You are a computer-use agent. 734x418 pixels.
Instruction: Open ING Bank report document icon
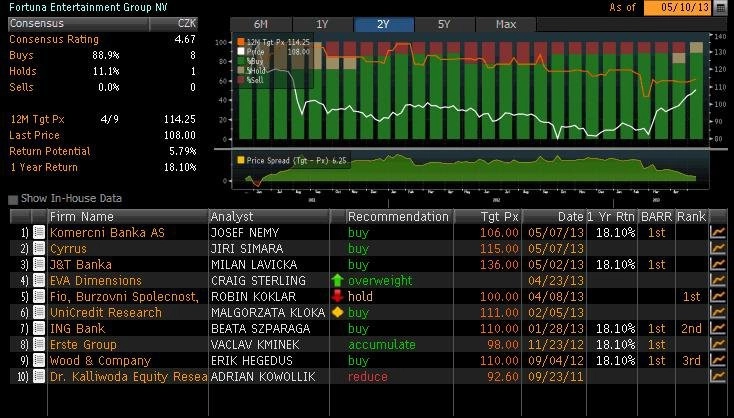click(39, 328)
